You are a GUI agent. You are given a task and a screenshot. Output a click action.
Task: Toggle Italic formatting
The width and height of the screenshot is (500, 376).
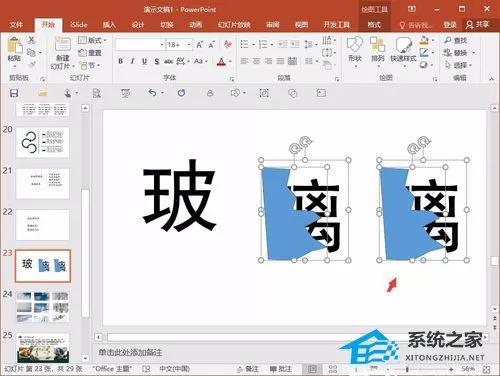pos(133,61)
